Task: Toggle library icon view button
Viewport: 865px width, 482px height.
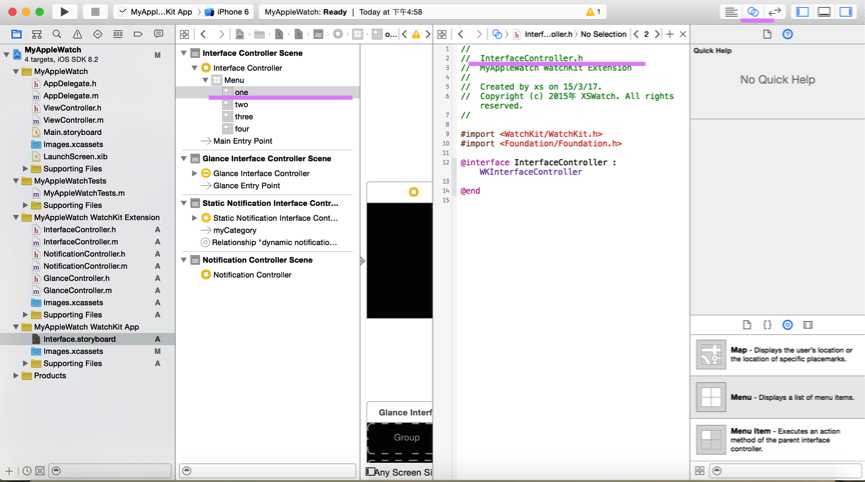Action: pos(700,471)
